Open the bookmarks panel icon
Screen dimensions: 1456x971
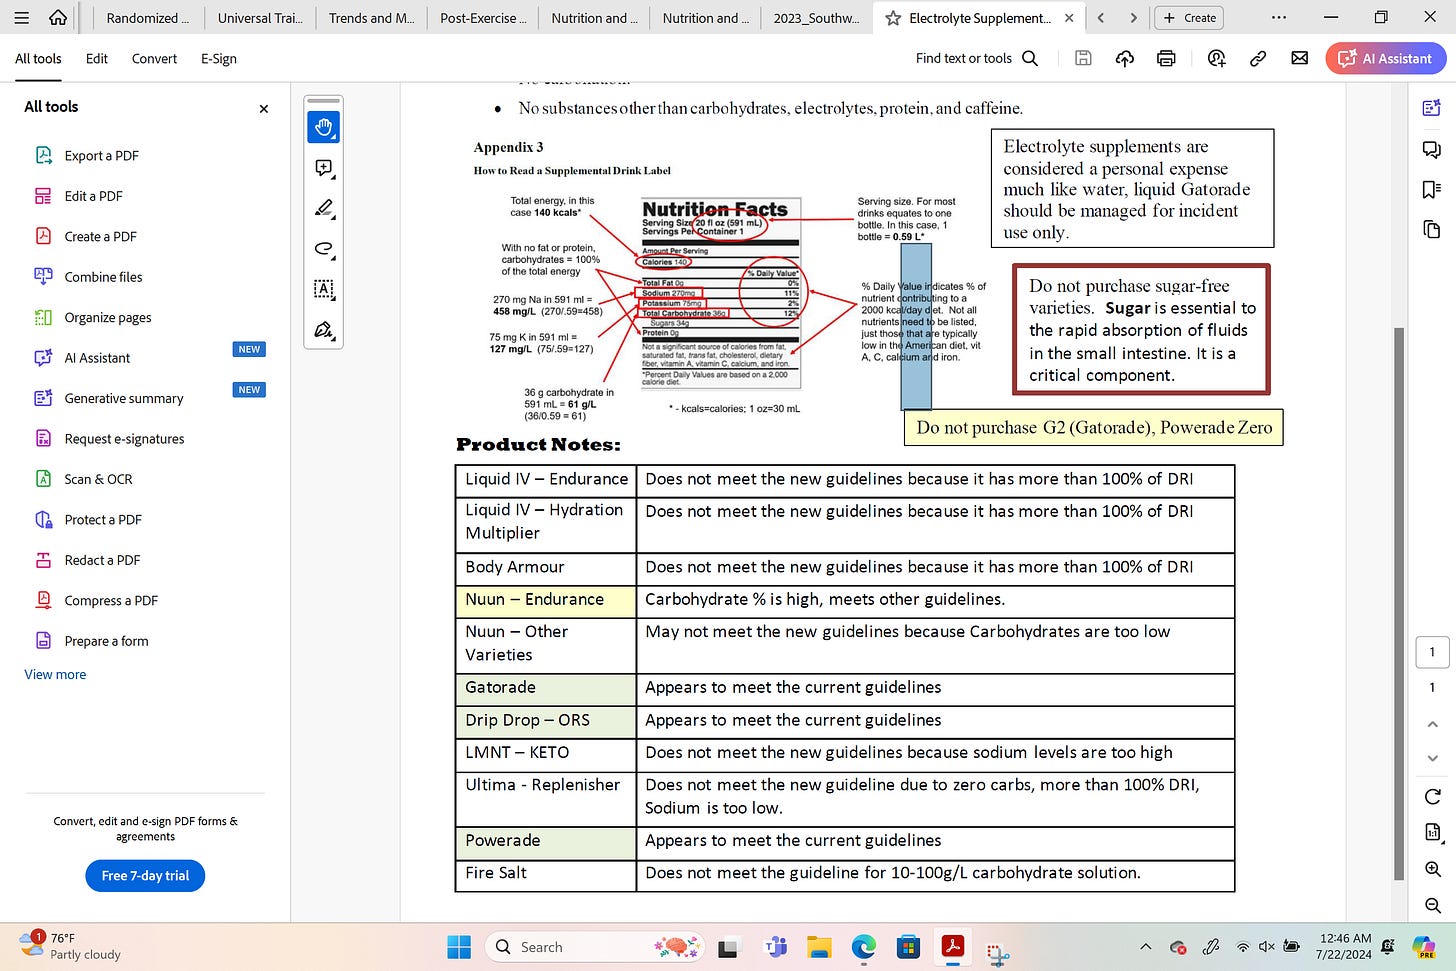tap(1431, 190)
